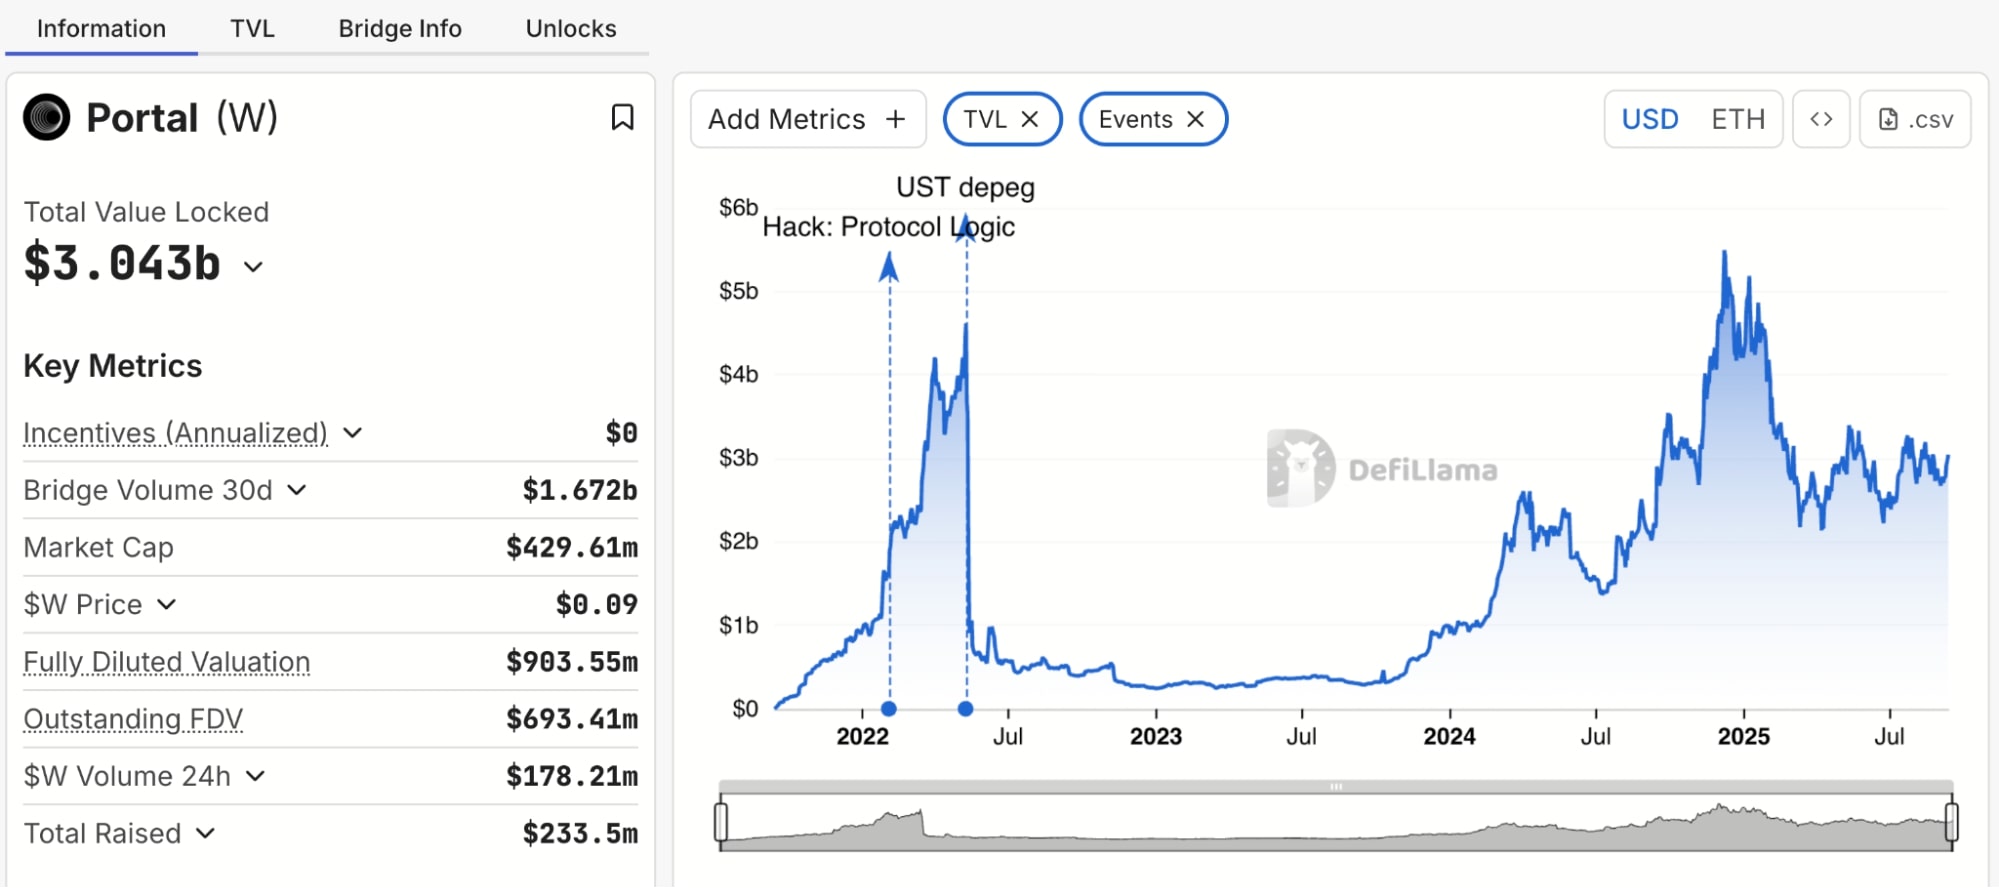Expand Bridge Volume 30d row
1999x888 pixels.
click(297, 490)
